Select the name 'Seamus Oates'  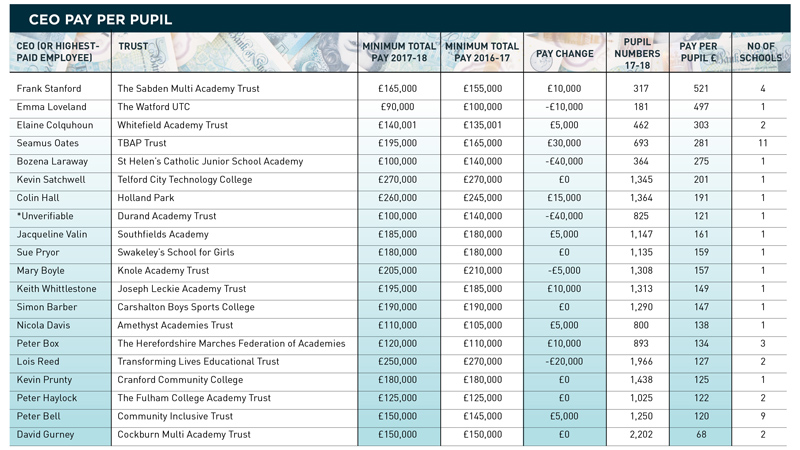coord(47,143)
